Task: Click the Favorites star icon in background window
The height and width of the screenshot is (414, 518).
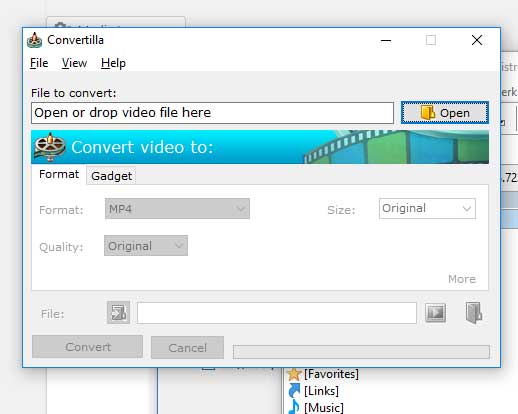Action: click(294, 374)
